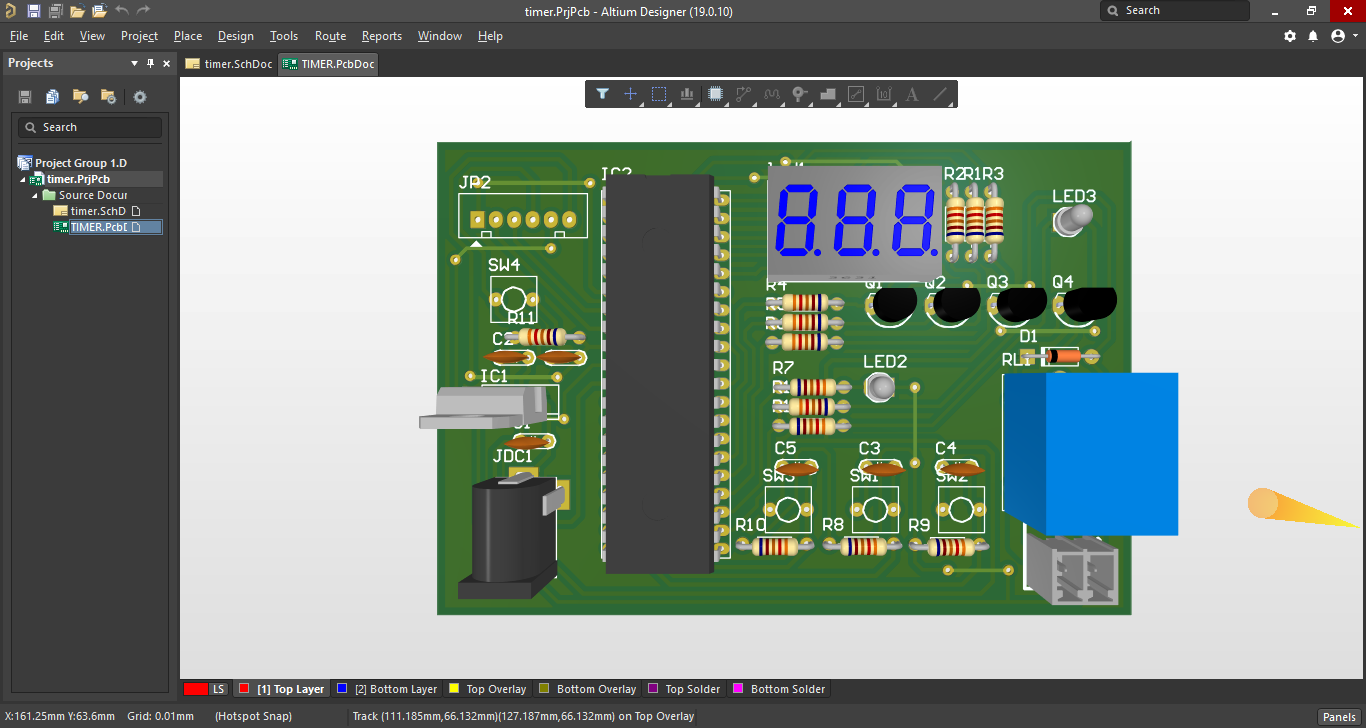Select the Interactive Length Tuning tool
Image resolution: width=1366 pixels, height=728 pixels.
(x=771, y=94)
